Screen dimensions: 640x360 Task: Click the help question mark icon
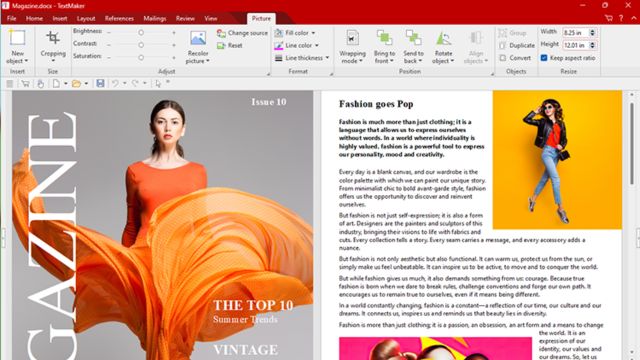coord(621,18)
